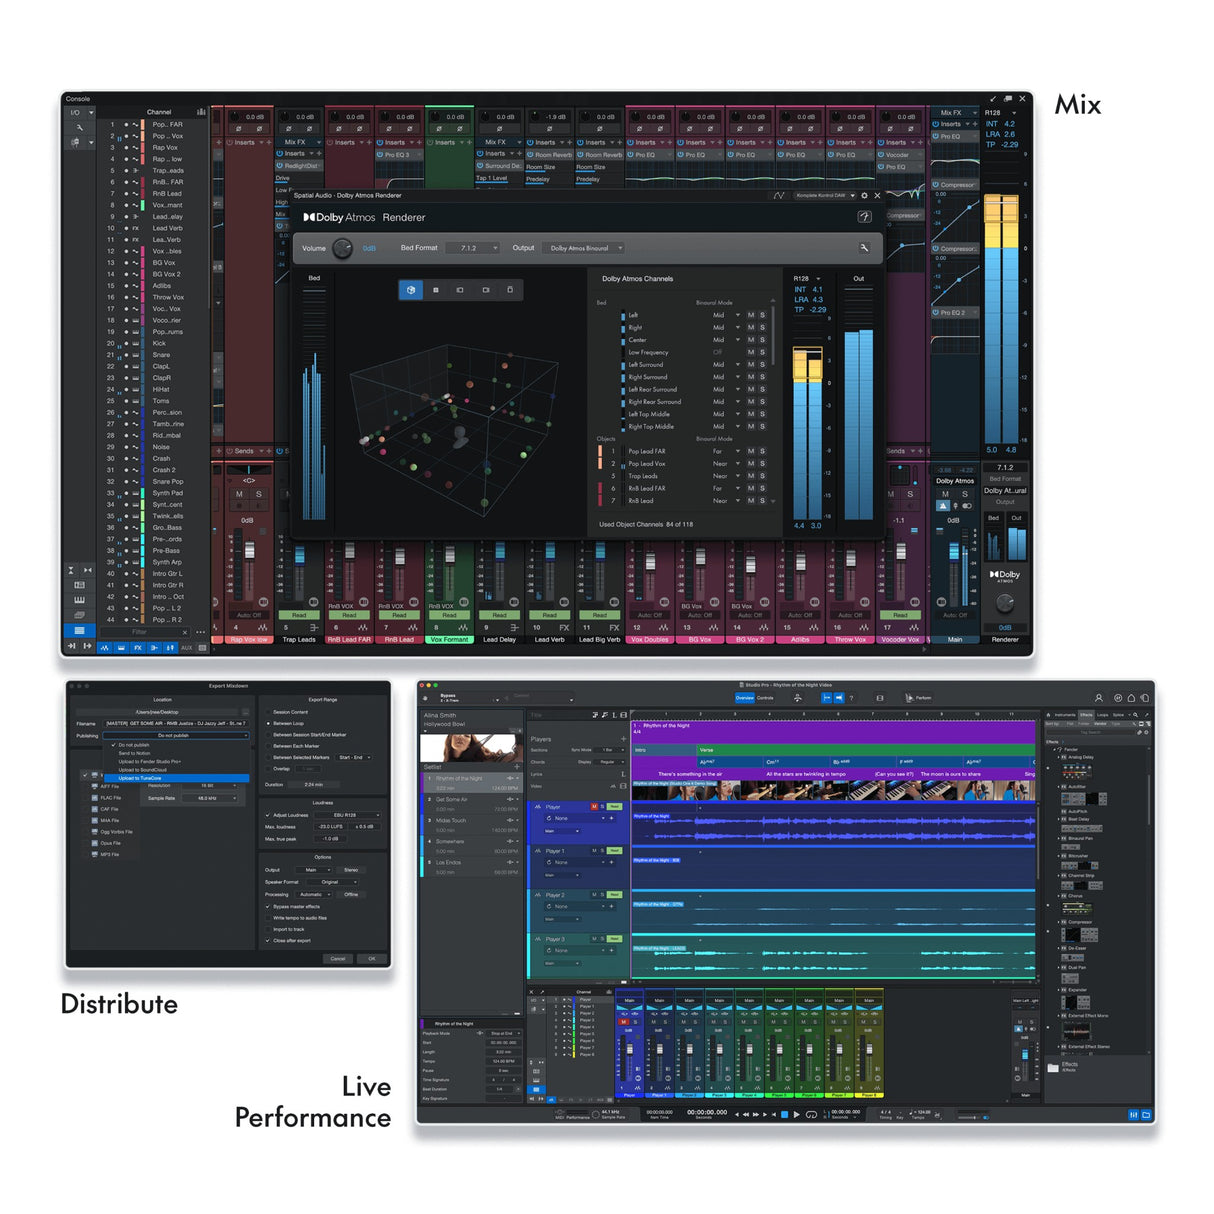The image size is (1214, 1214).
Task: Click Cancel in the Export Mixdown dialog
Action: point(337,958)
